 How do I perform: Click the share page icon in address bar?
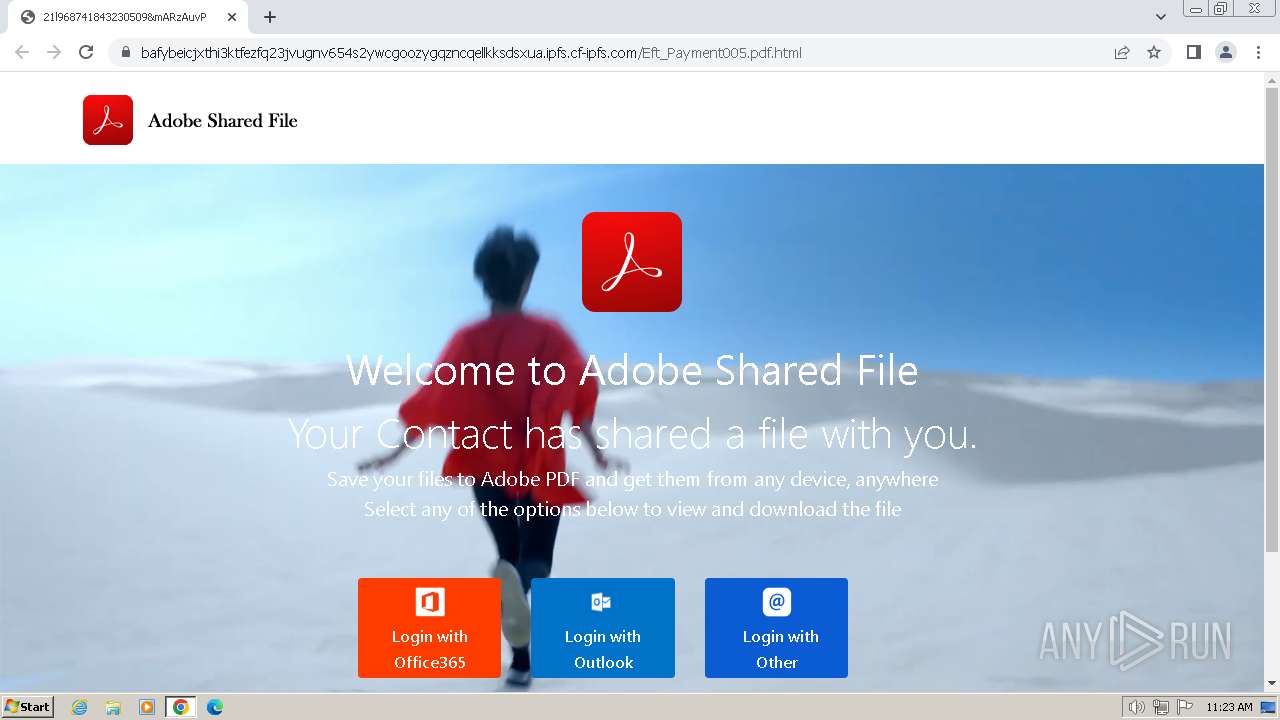1122,52
